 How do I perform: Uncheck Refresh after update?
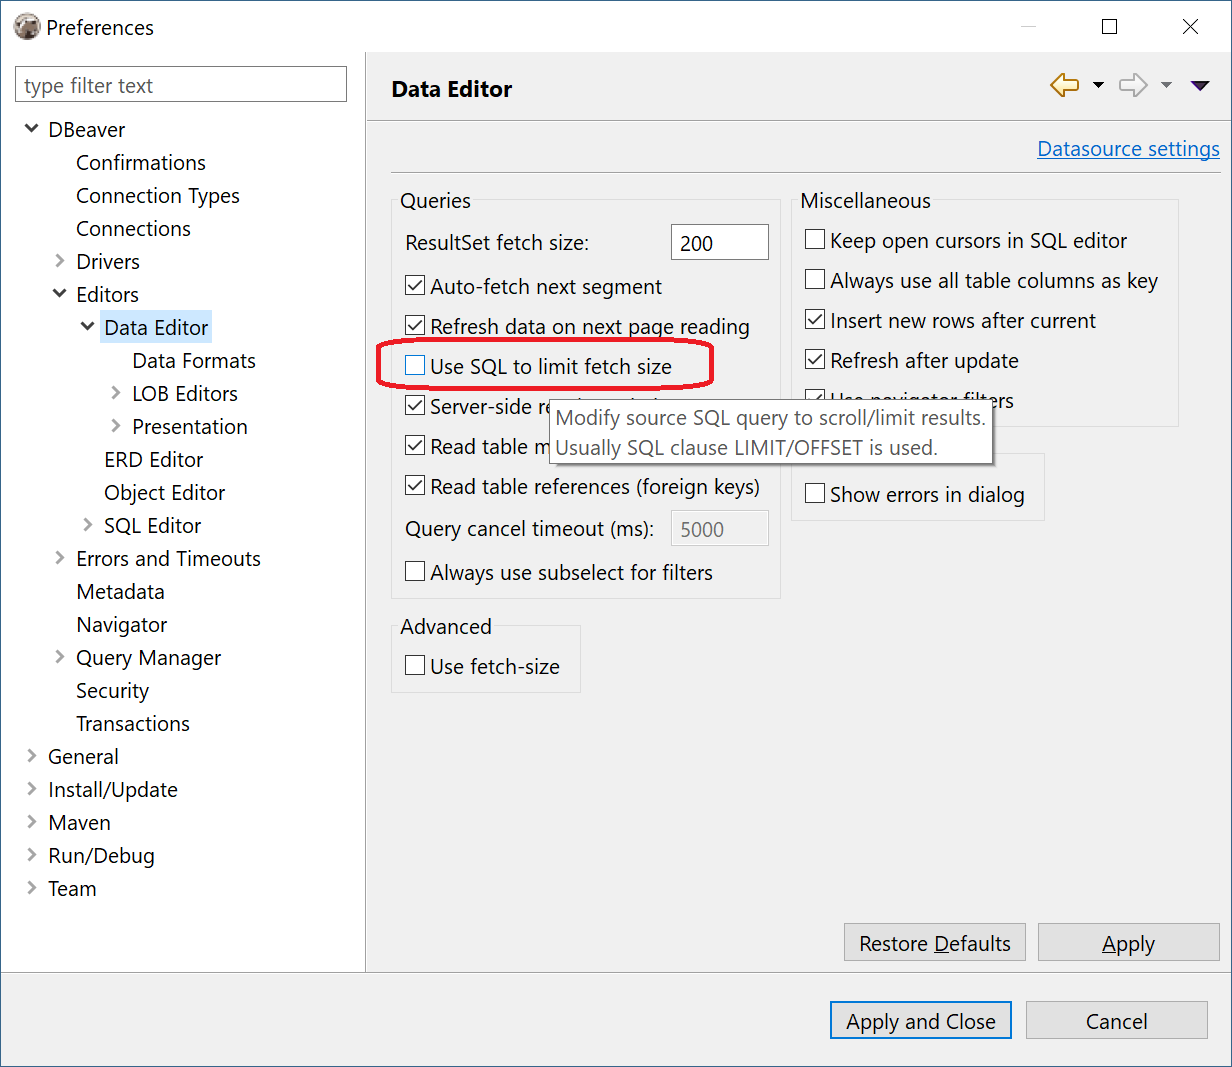click(815, 359)
